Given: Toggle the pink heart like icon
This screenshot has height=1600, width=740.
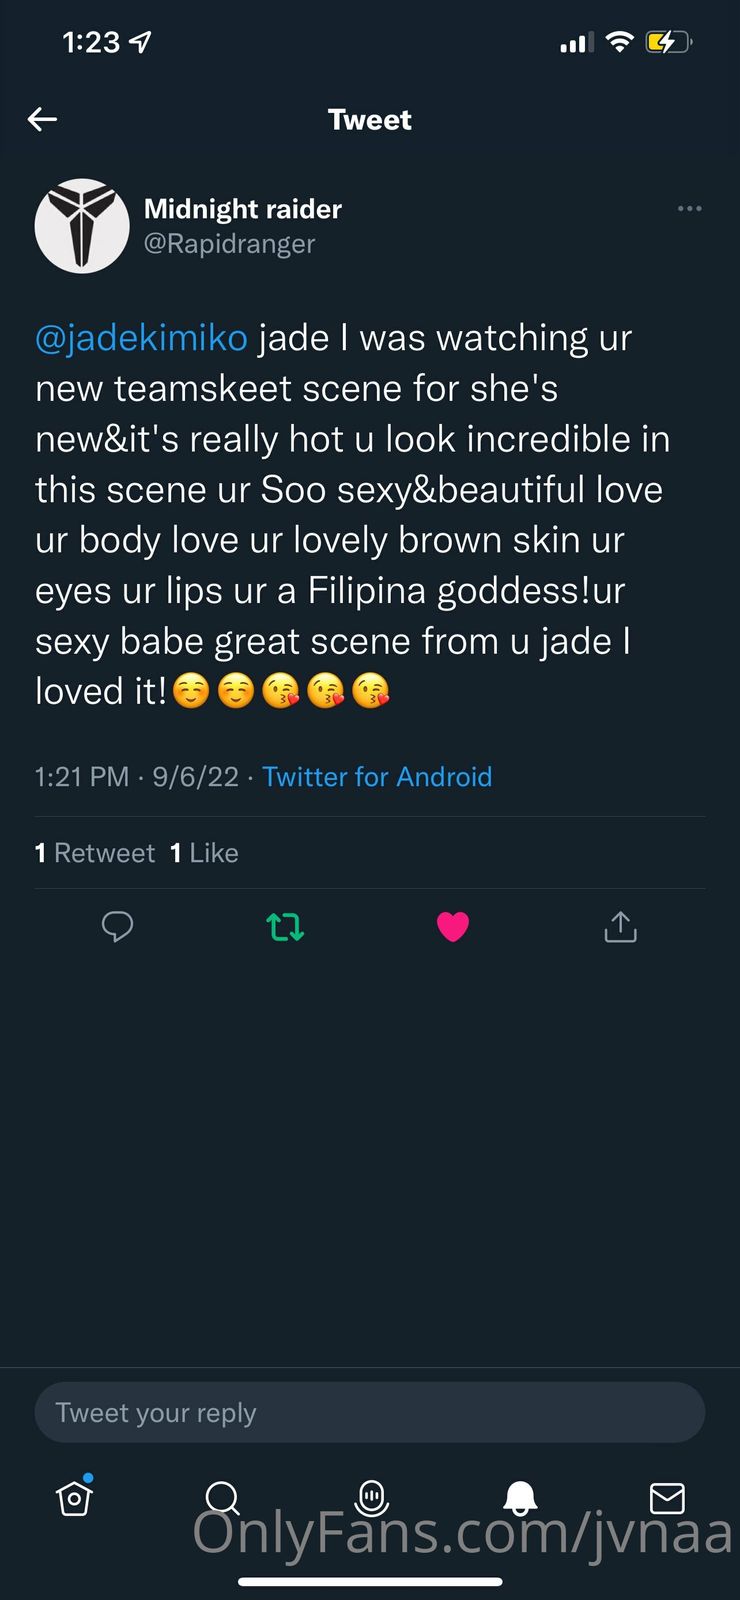Looking at the screenshot, I should 453,927.
